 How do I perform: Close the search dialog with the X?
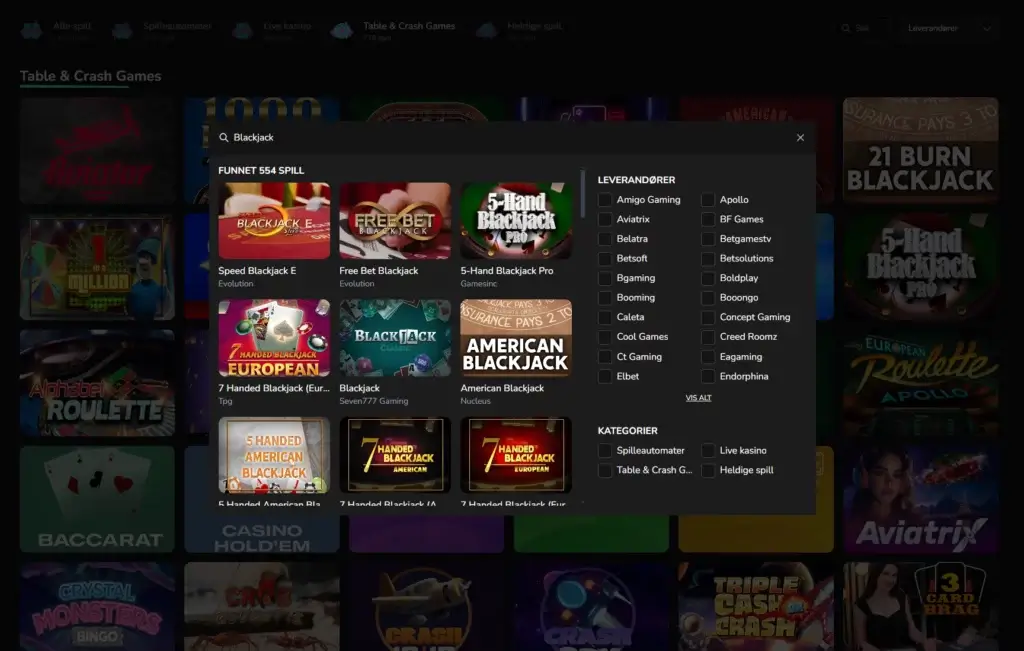800,138
